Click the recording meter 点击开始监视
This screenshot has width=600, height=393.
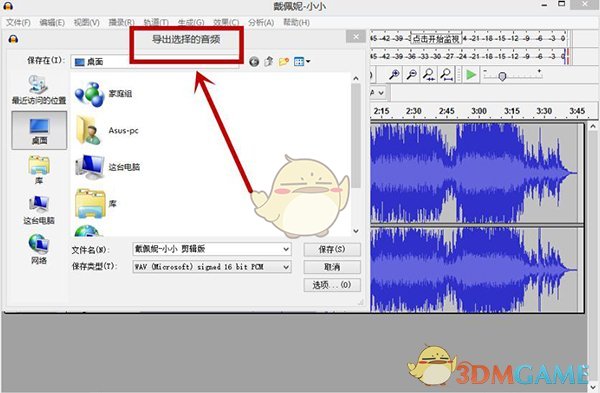pos(435,39)
